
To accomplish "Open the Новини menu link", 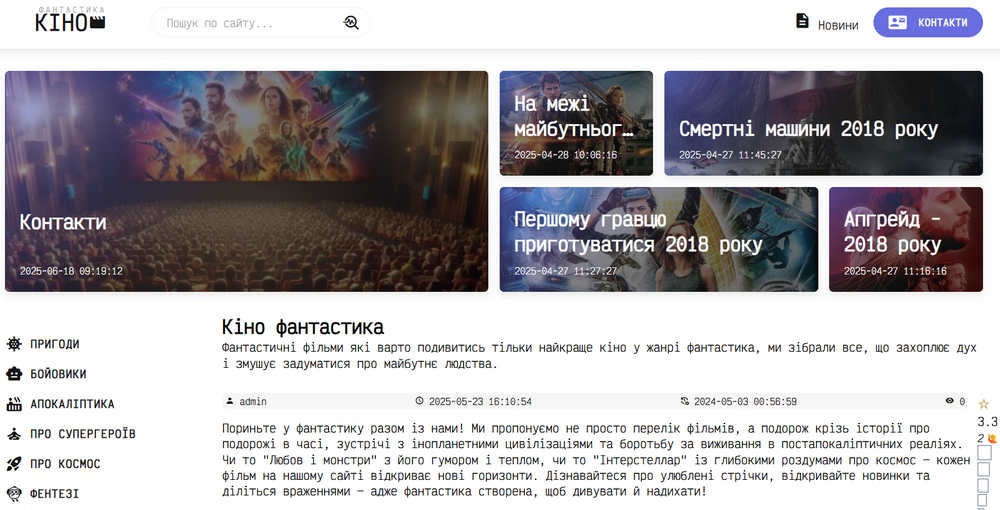I will tap(837, 25).
